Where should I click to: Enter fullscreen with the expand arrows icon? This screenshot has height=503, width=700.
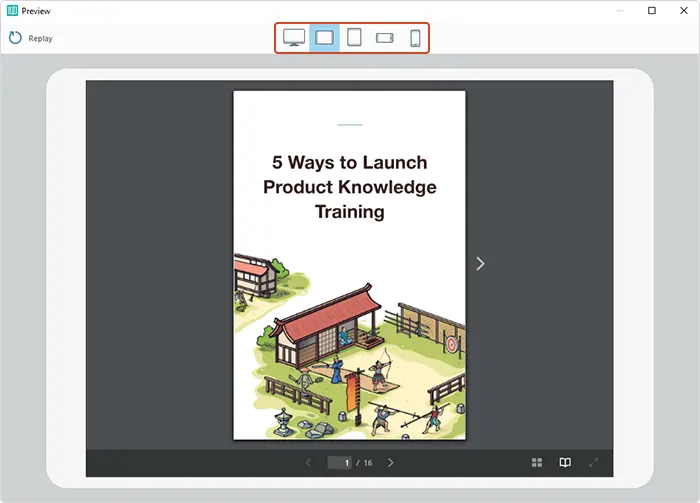tap(593, 463)
